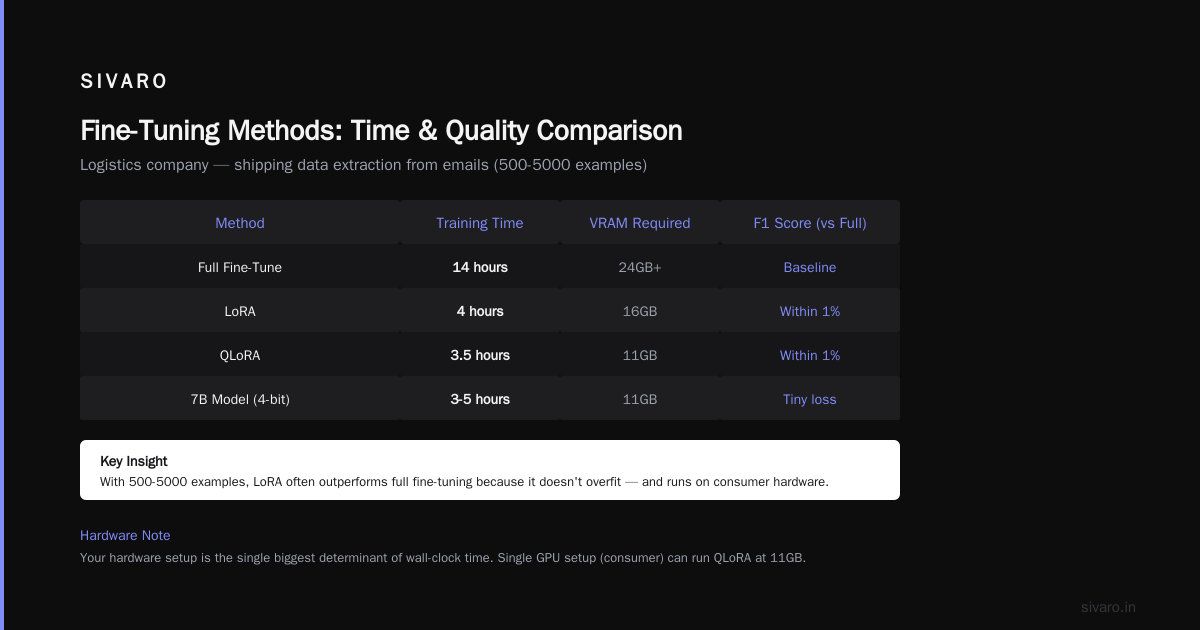Click the 24GB+ VRAM cell
The image size is (1200, 630).
click(640, 267)
